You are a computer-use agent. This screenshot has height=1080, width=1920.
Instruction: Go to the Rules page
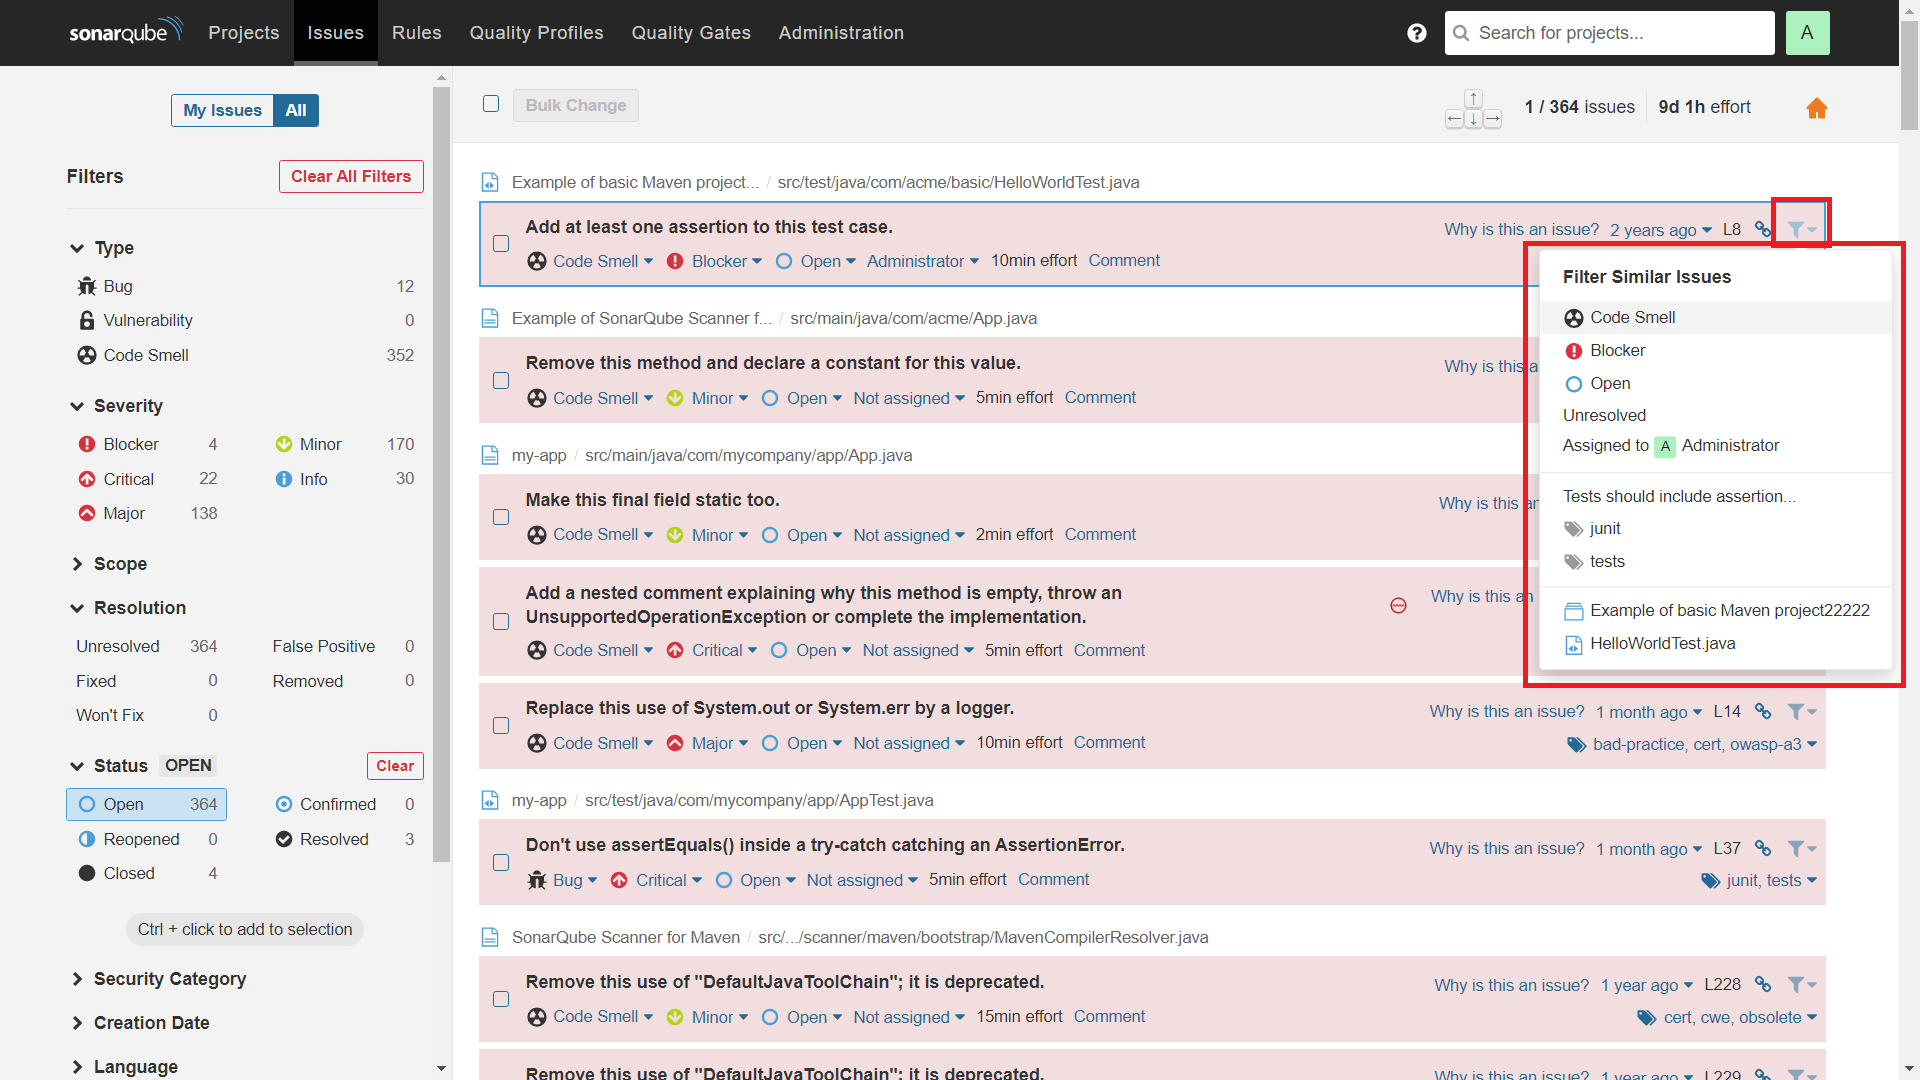pos(416,33)
